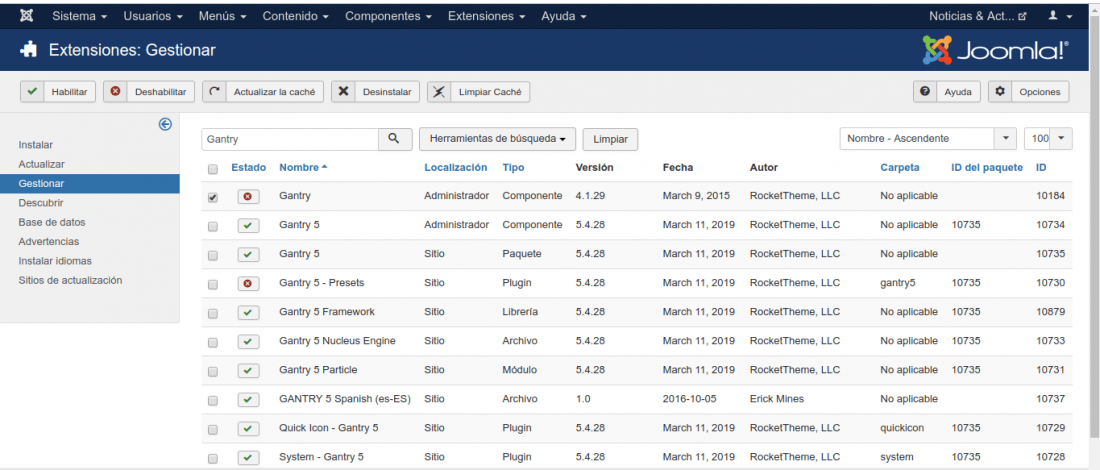The image size is (1100, 470).
Task: Click Actualizar la caché button
Action: click(263, 92)
